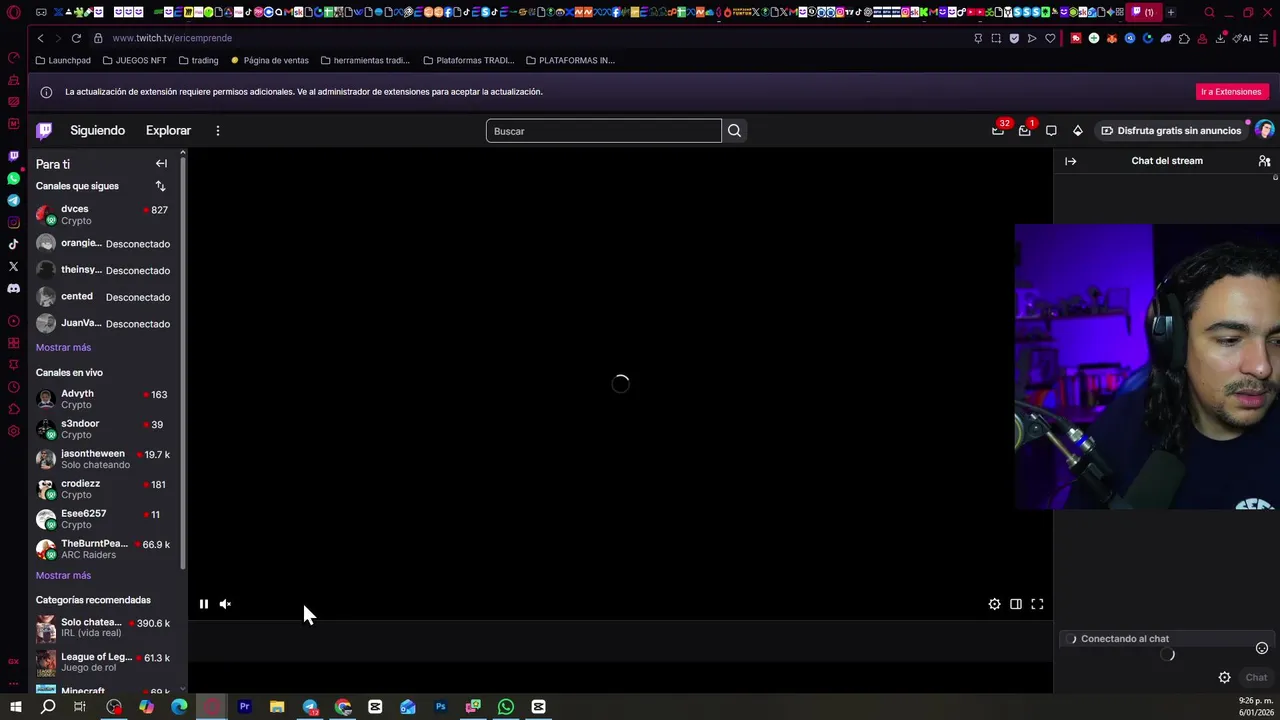Add page to bookmarks heart icon
The width and height of the screenshot is (1280, 720).
click(1050, 38)
